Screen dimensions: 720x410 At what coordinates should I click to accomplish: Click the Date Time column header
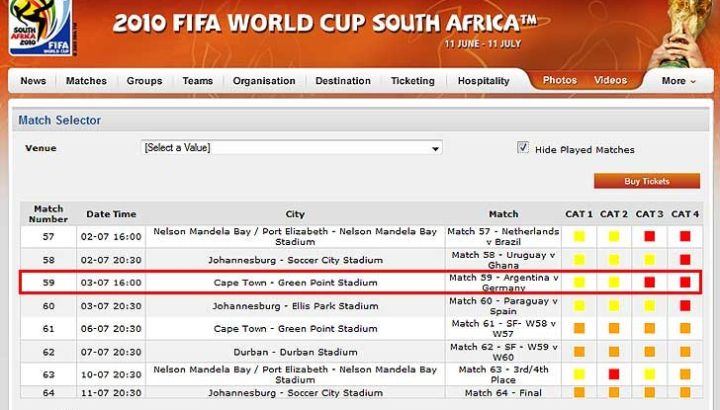(x=111, y=214)
